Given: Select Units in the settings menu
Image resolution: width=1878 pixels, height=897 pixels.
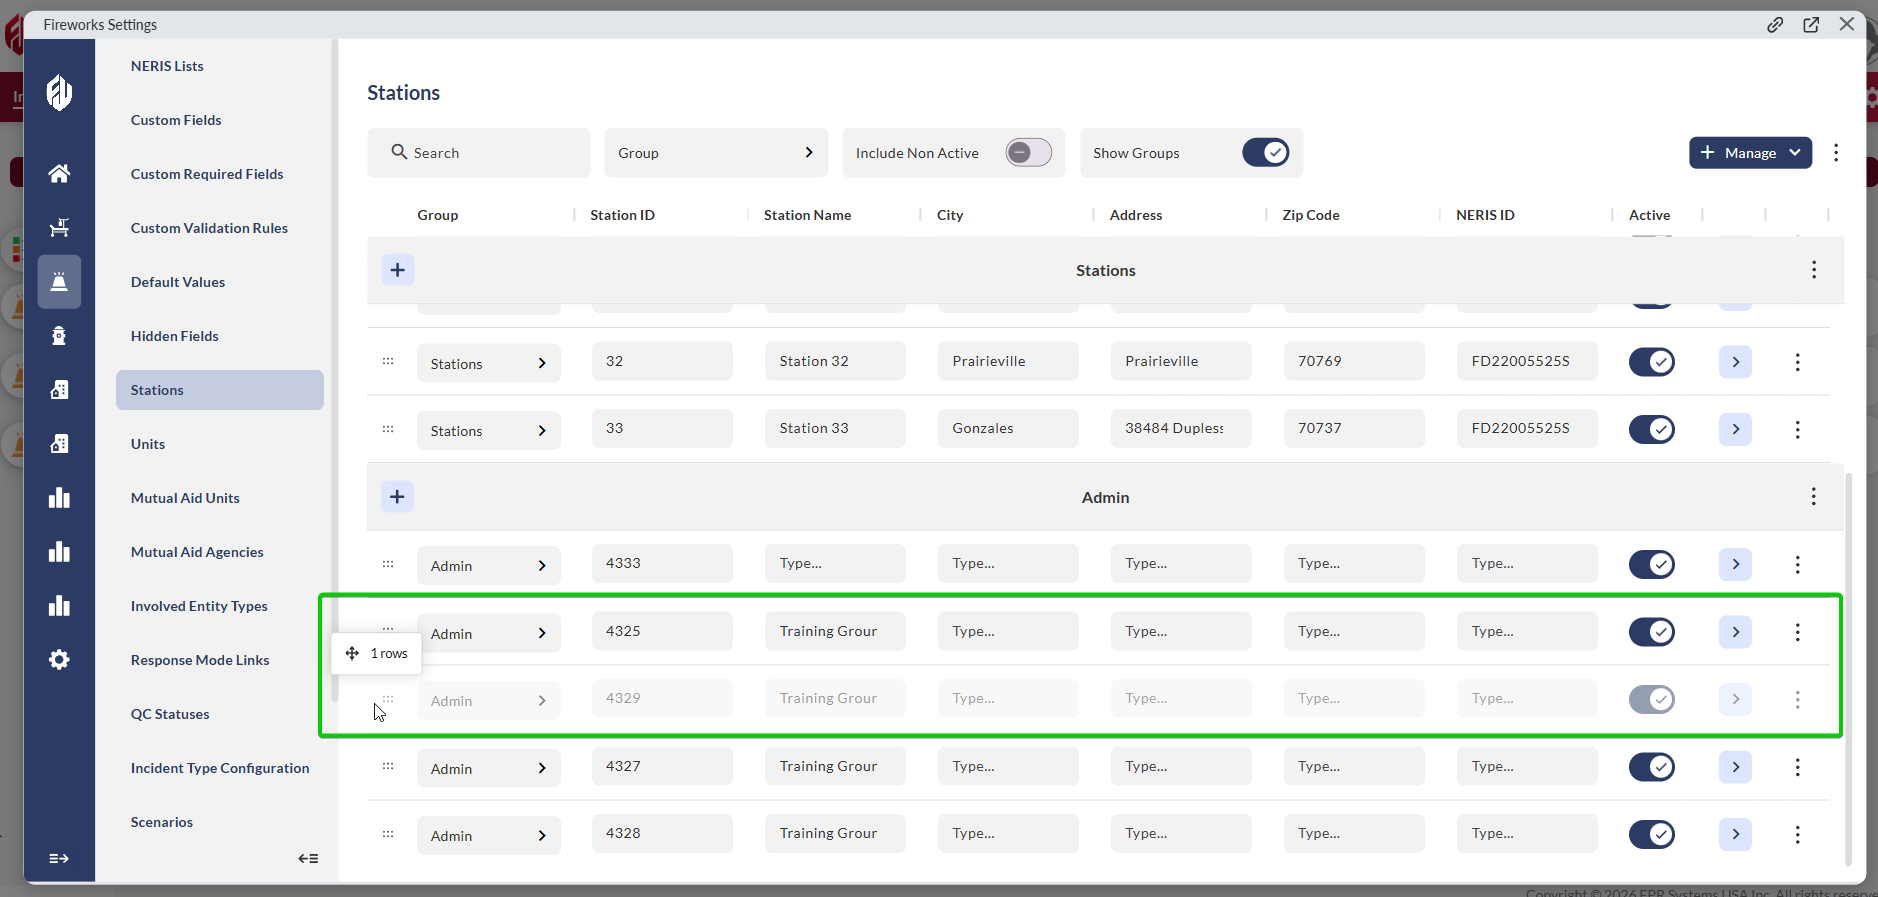Looking at the screenshot, I should tap(148, 444).
